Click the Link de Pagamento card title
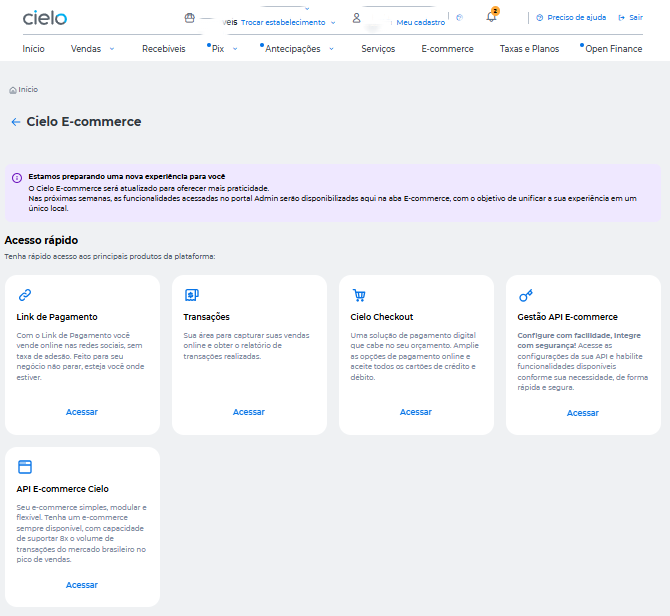The image size is (670, 616). (x=57, y=317)
